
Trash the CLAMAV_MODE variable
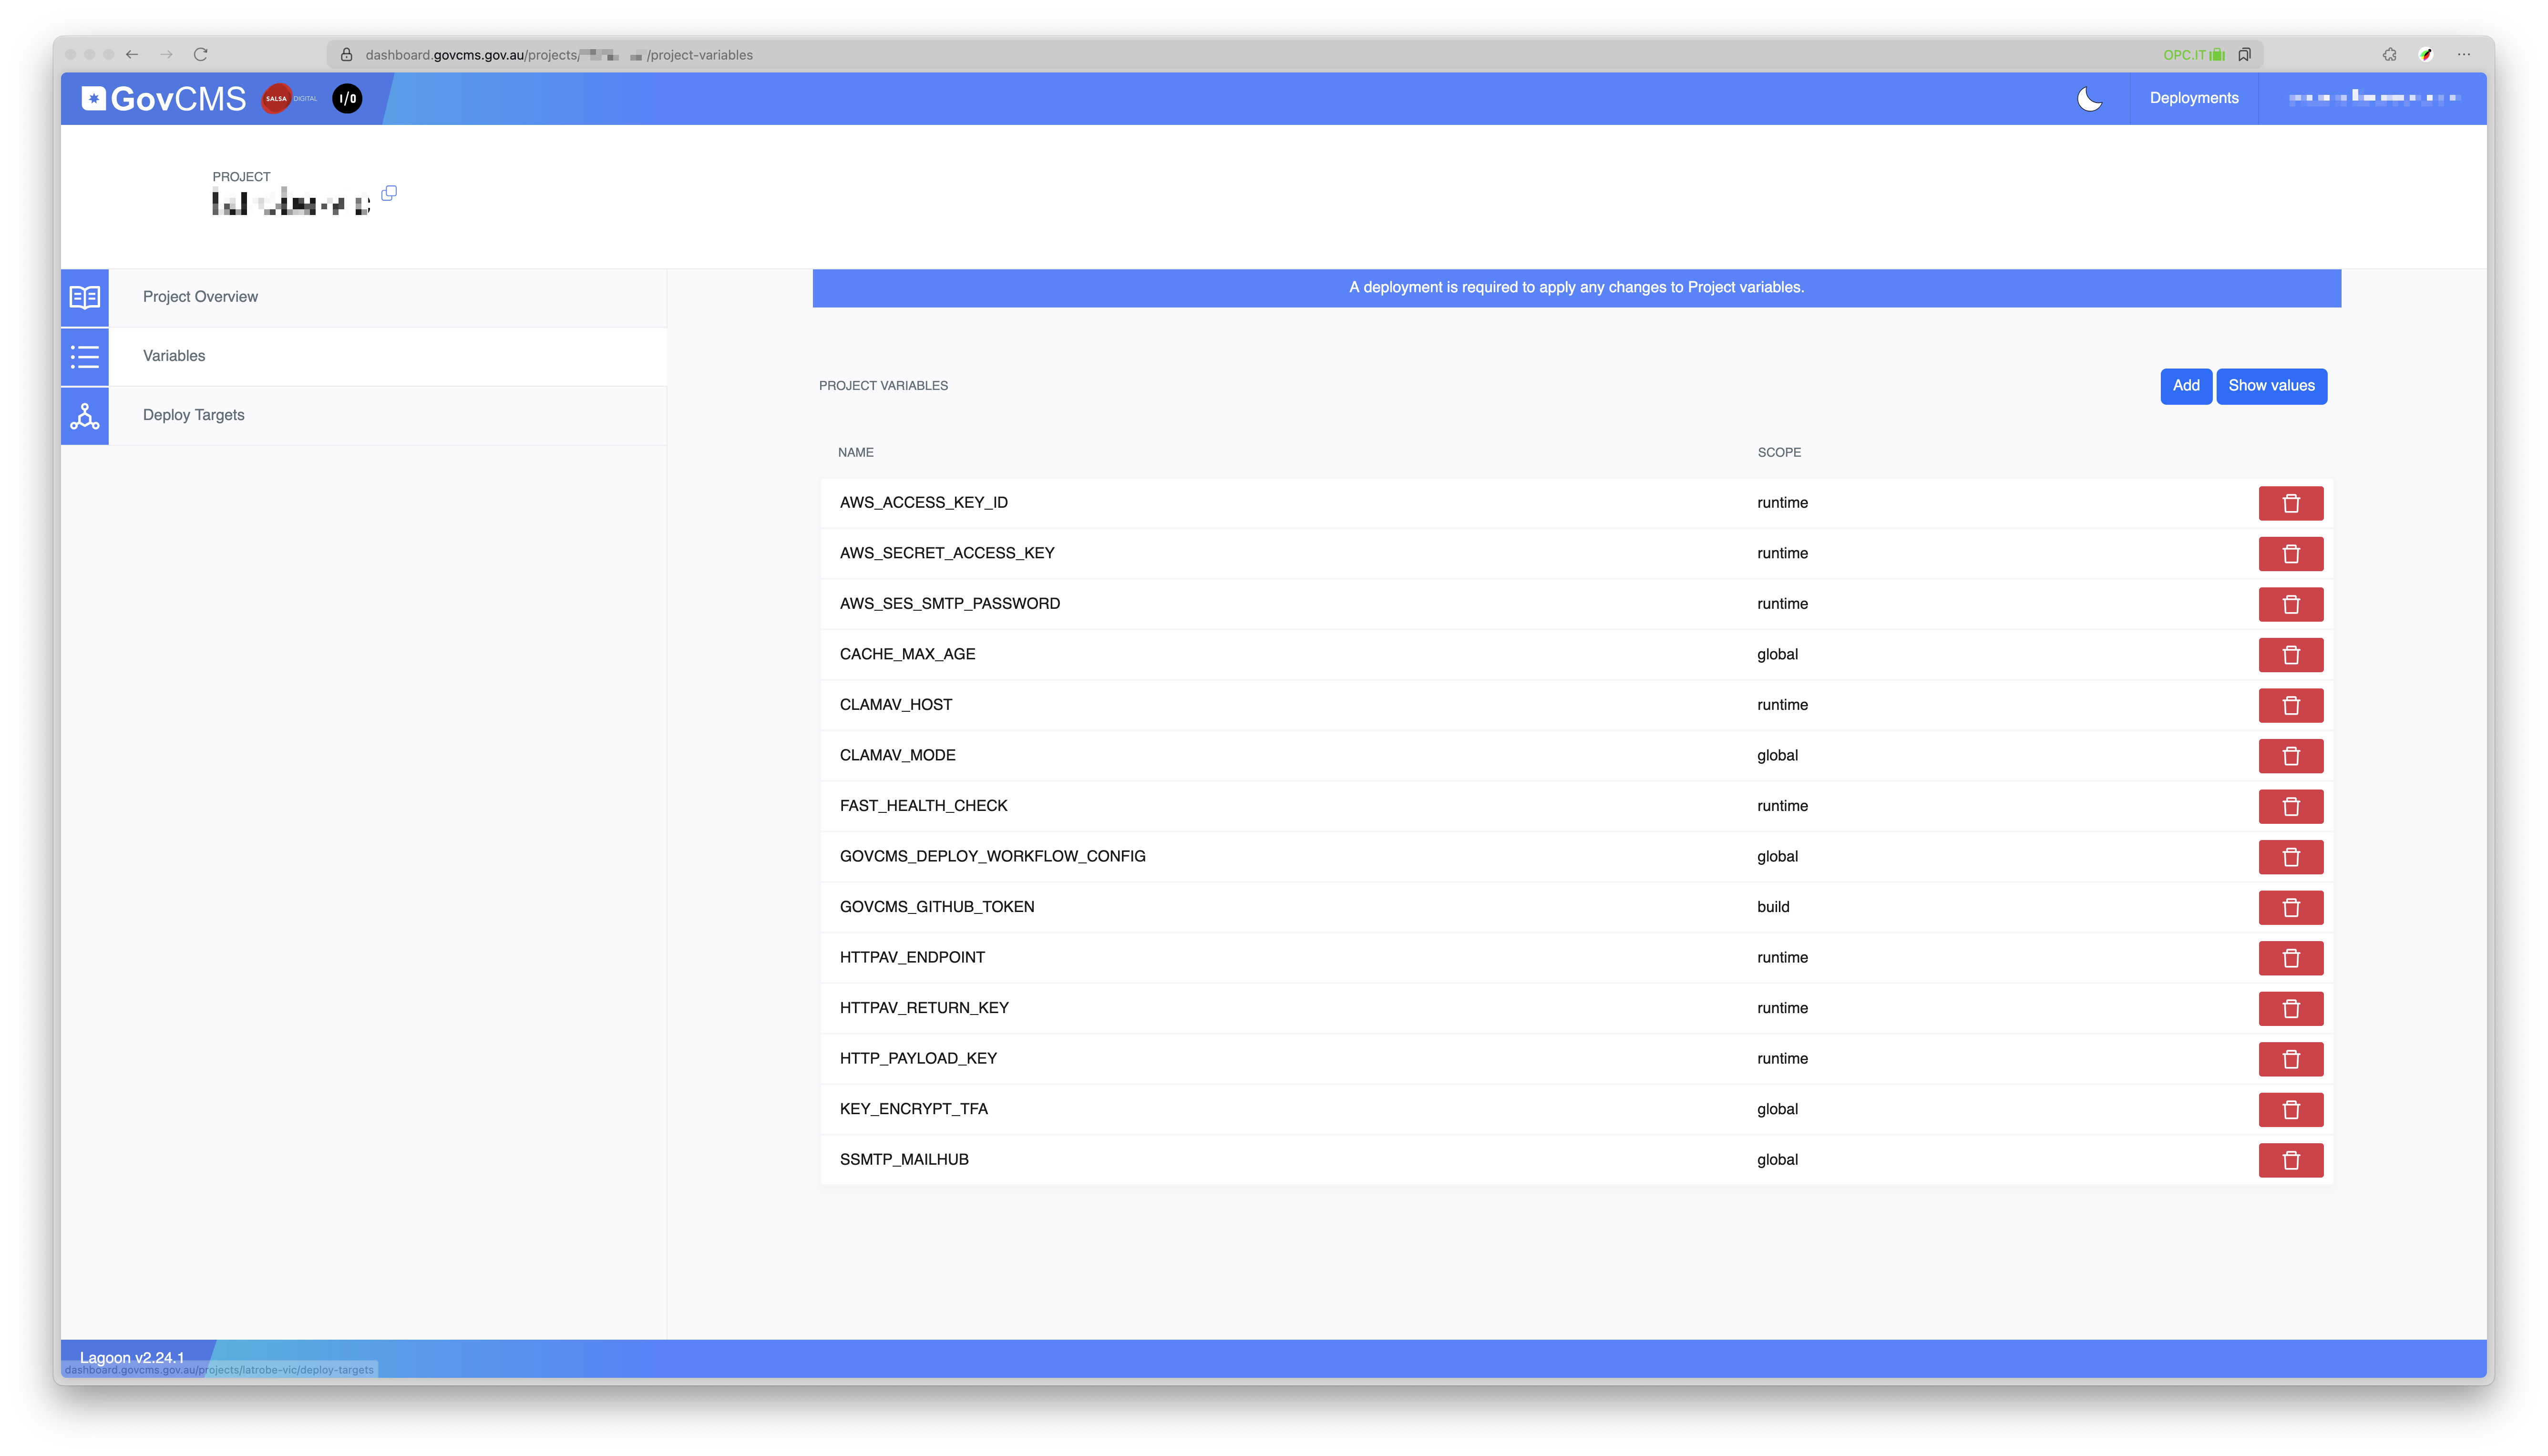coord(2290,756)
